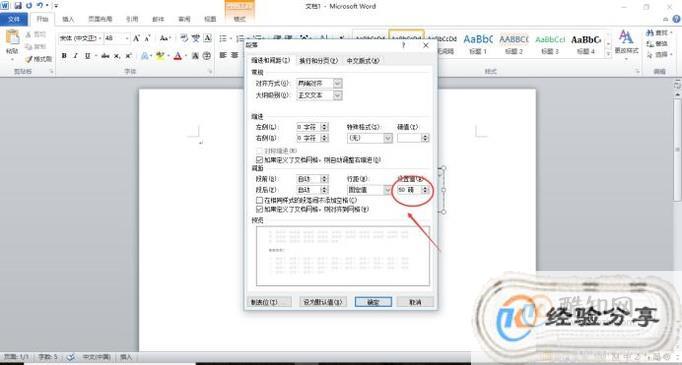Click the OK button in Paragraph dialog
Screen dimensions: 682x365
(373, 302)
